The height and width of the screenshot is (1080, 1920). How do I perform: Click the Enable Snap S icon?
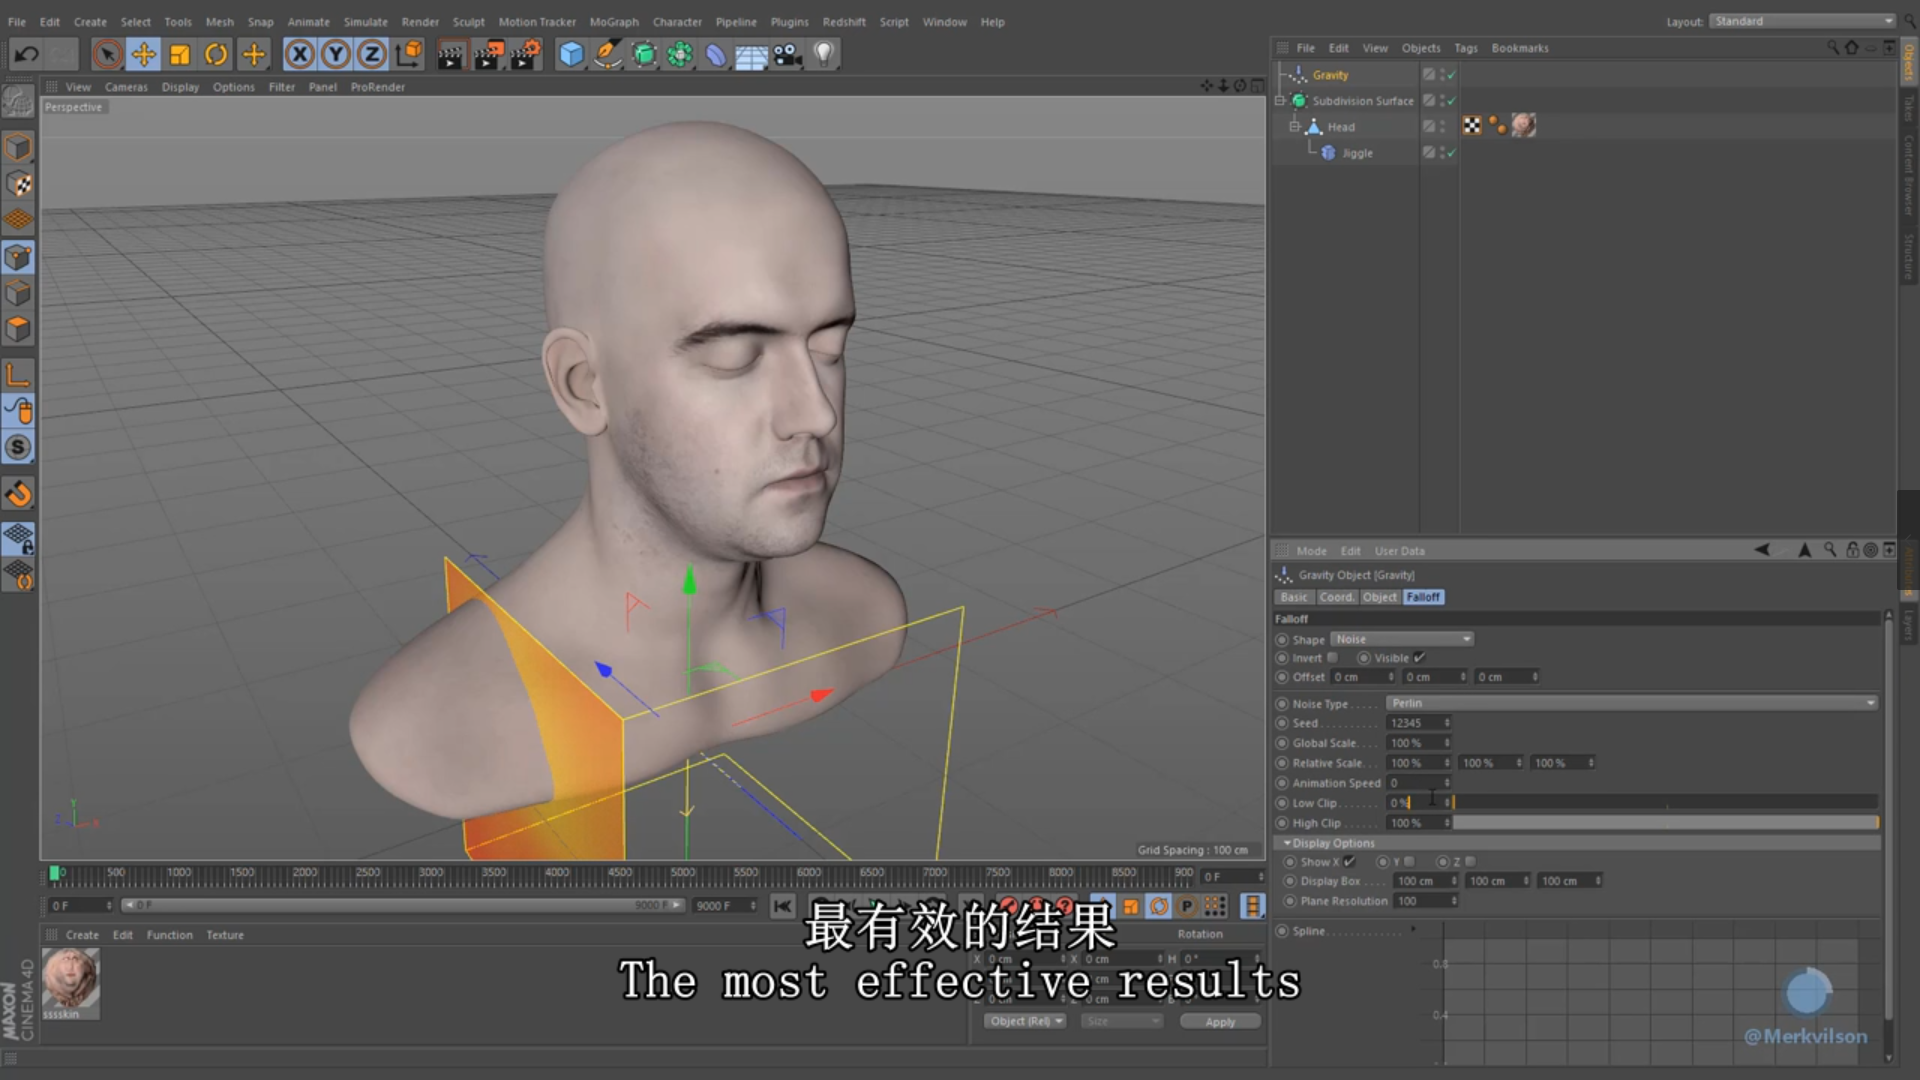pyautogui.click(x=18, y=447)
